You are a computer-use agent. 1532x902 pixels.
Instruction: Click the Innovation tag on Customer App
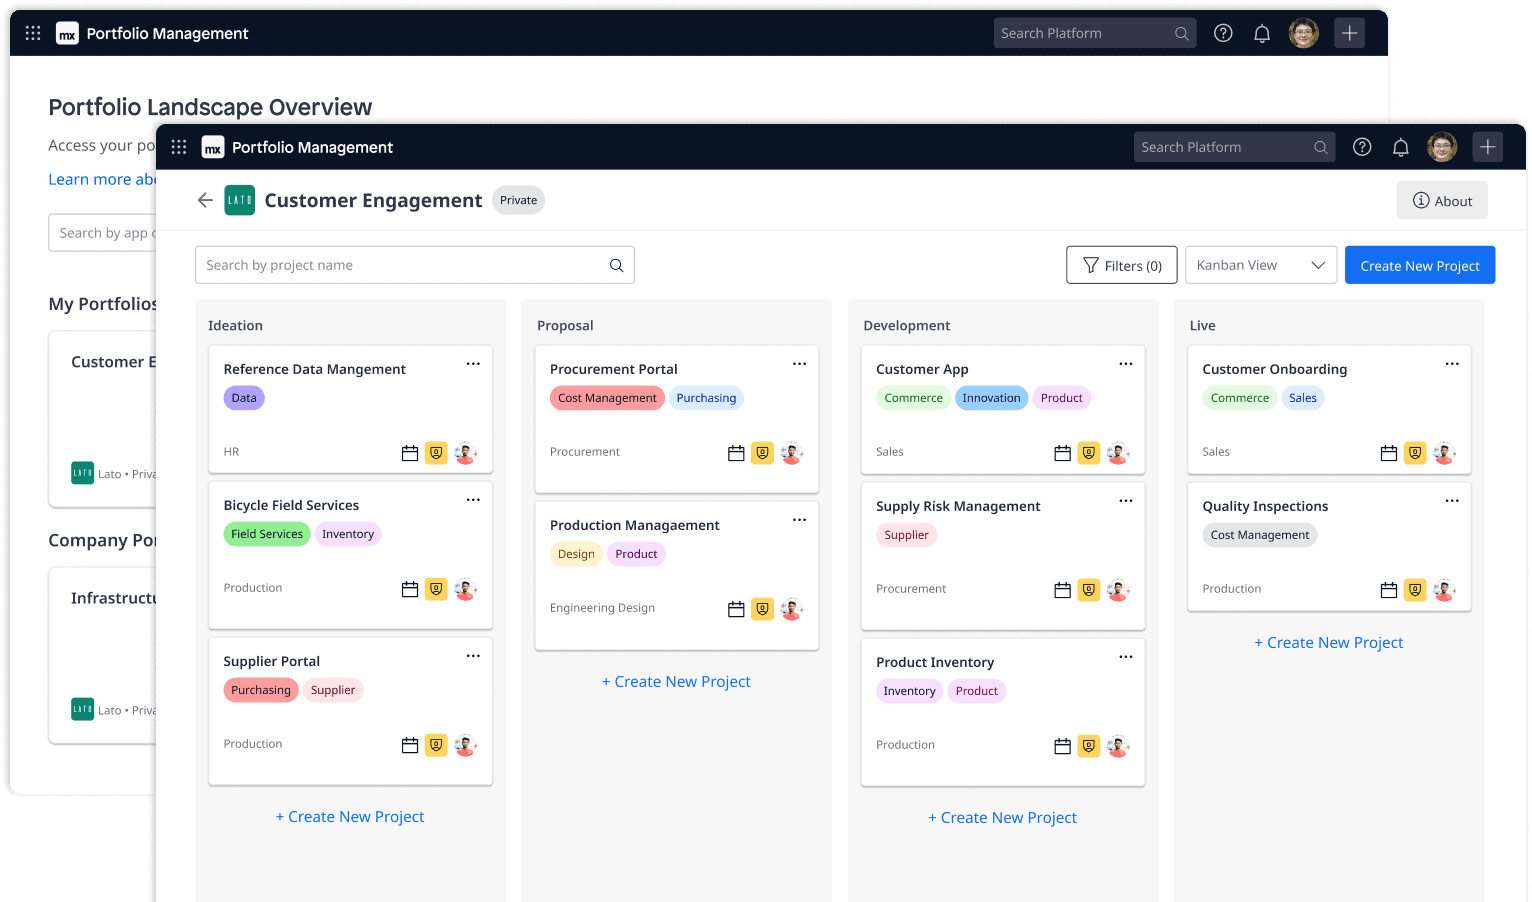click(991, 398)
